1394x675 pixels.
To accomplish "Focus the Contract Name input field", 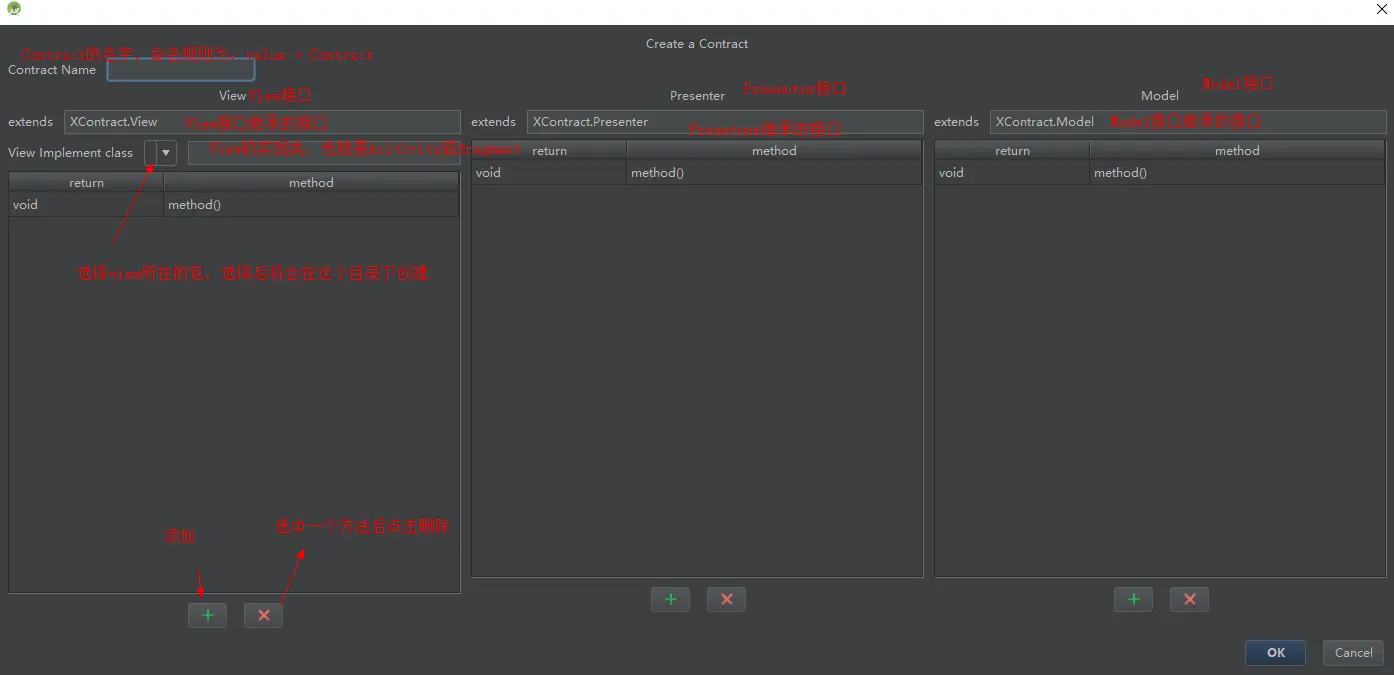I will coord(181,70).
